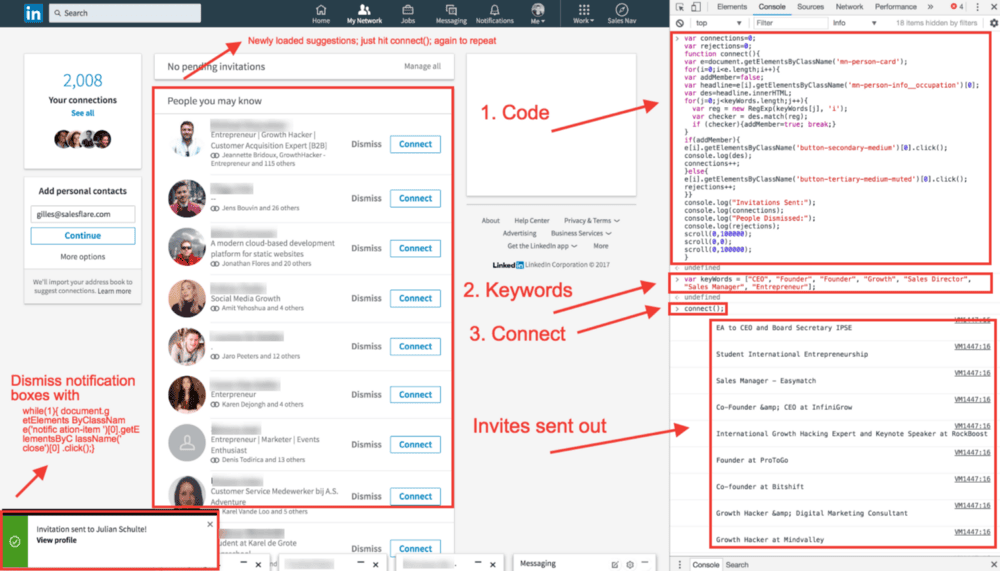Switch to the Console tab in DevTools
Viewport: 1000px width, 571px height.
point(772,7)
